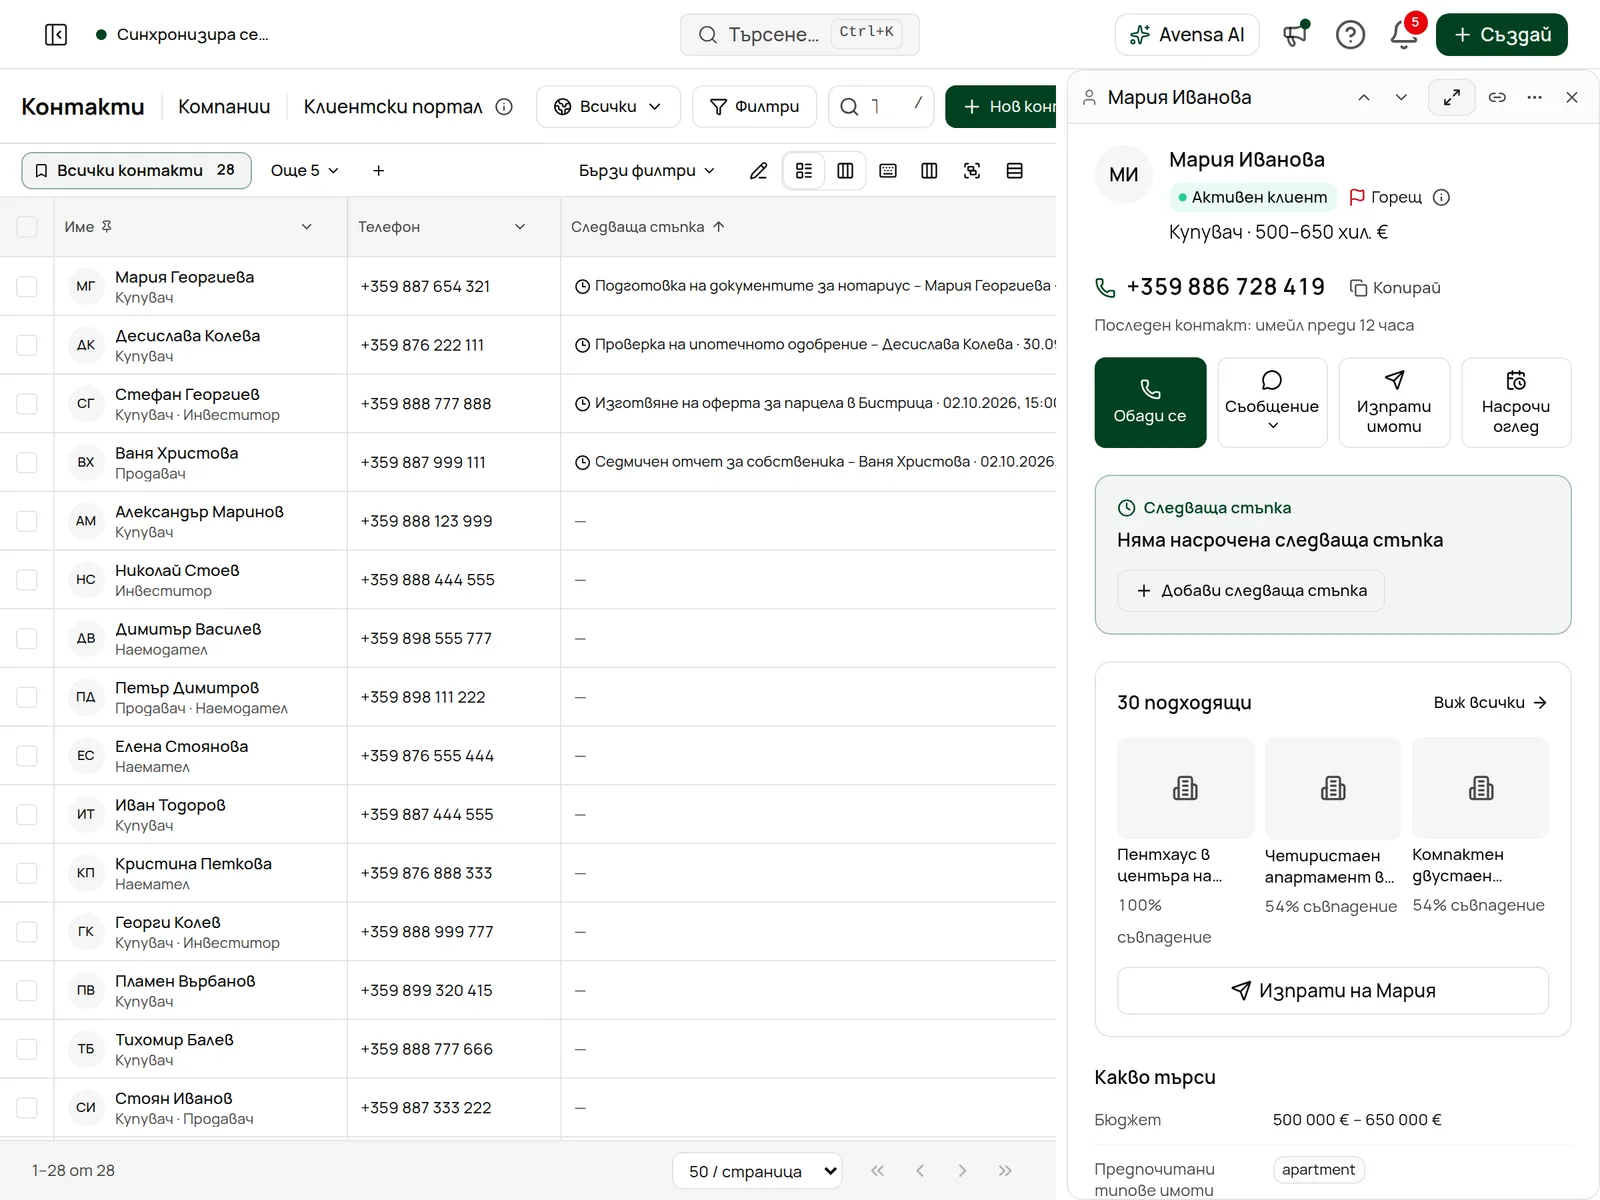Select checkbox for Мария Георгиева row
The image size is (1600, 1200).
pos(27,286)
